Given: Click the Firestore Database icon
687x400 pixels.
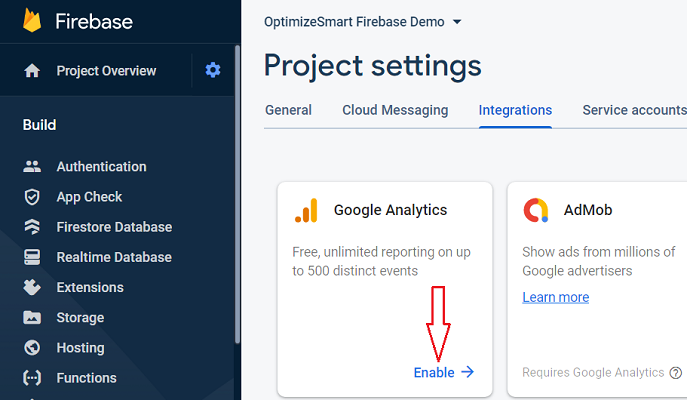Looking at the screenshot, I should (32, 227).
